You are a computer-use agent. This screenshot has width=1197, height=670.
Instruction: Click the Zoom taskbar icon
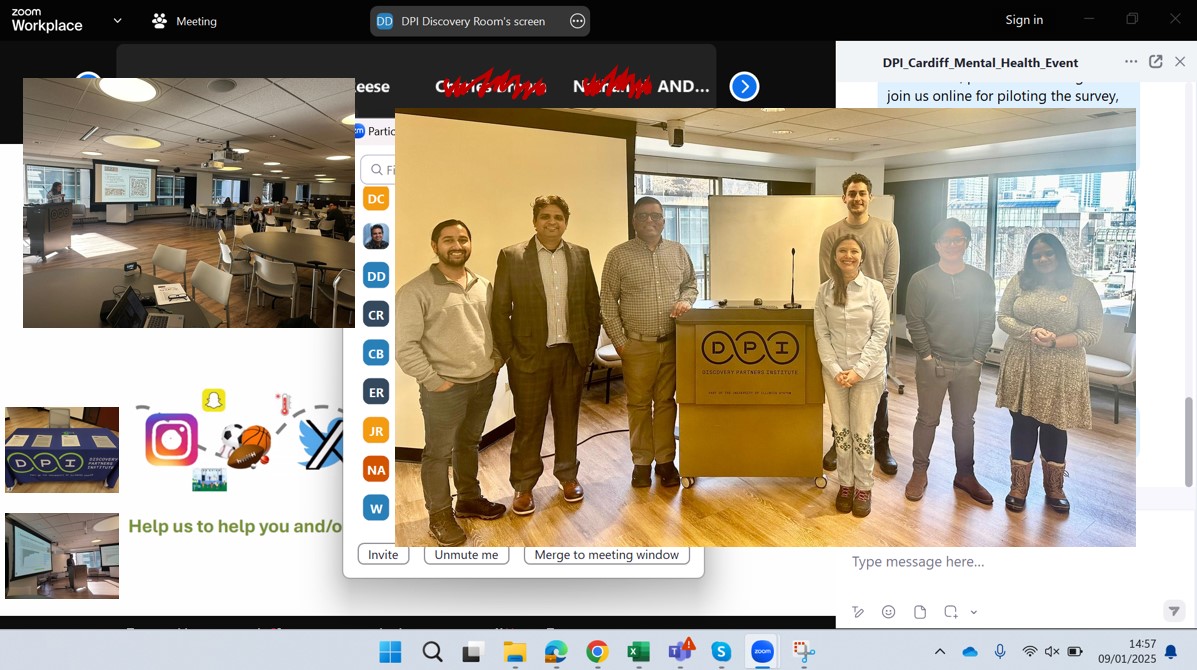(762, 652)
